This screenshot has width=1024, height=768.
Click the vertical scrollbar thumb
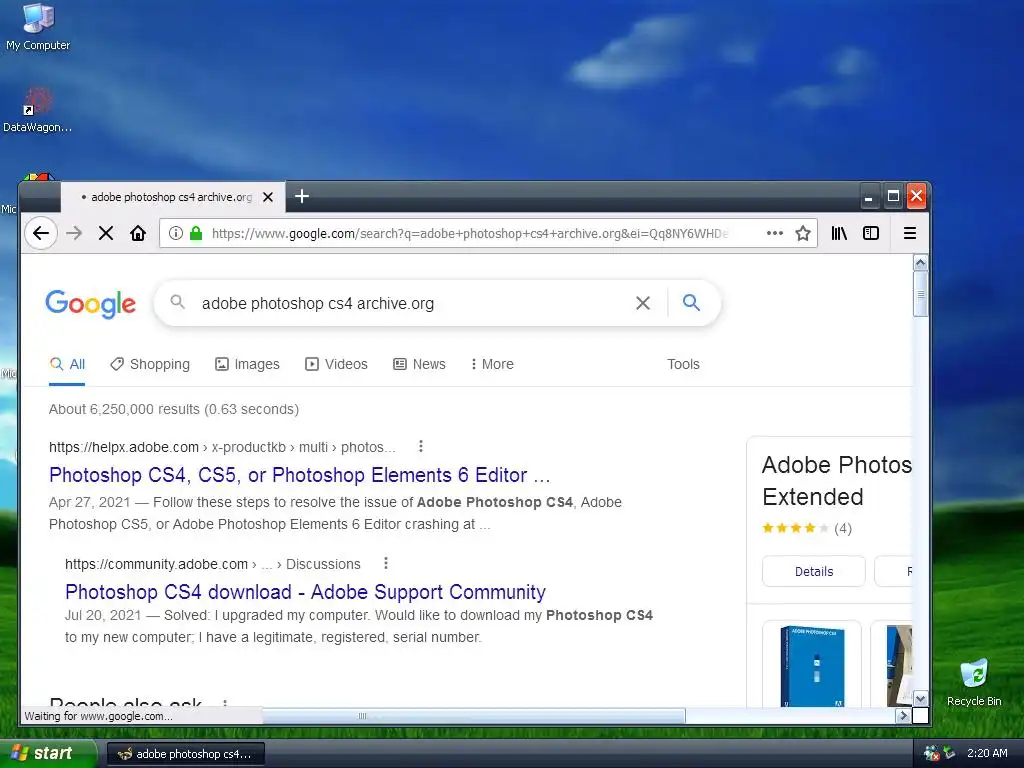click(920, 294)
